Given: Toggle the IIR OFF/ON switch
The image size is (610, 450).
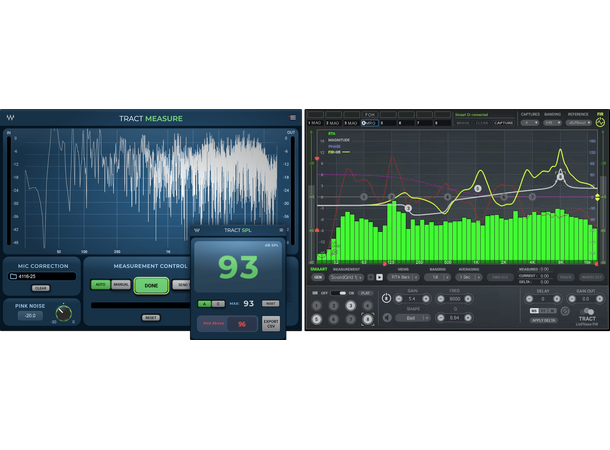Looking at the screenshot, I should [x=339, y=293].
